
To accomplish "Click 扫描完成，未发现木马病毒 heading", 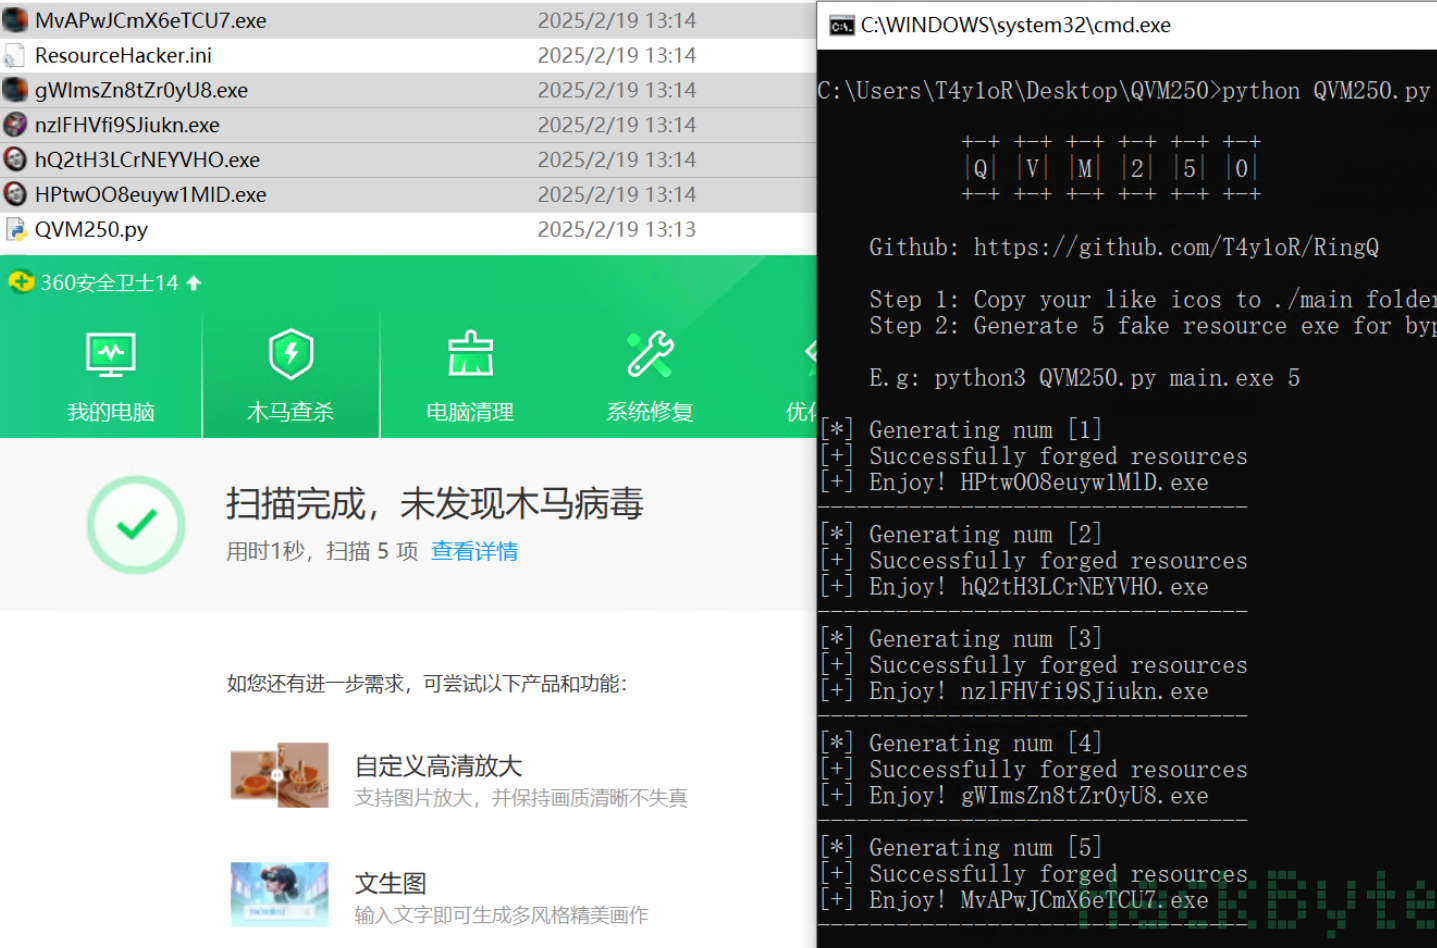I will point(435,503).
